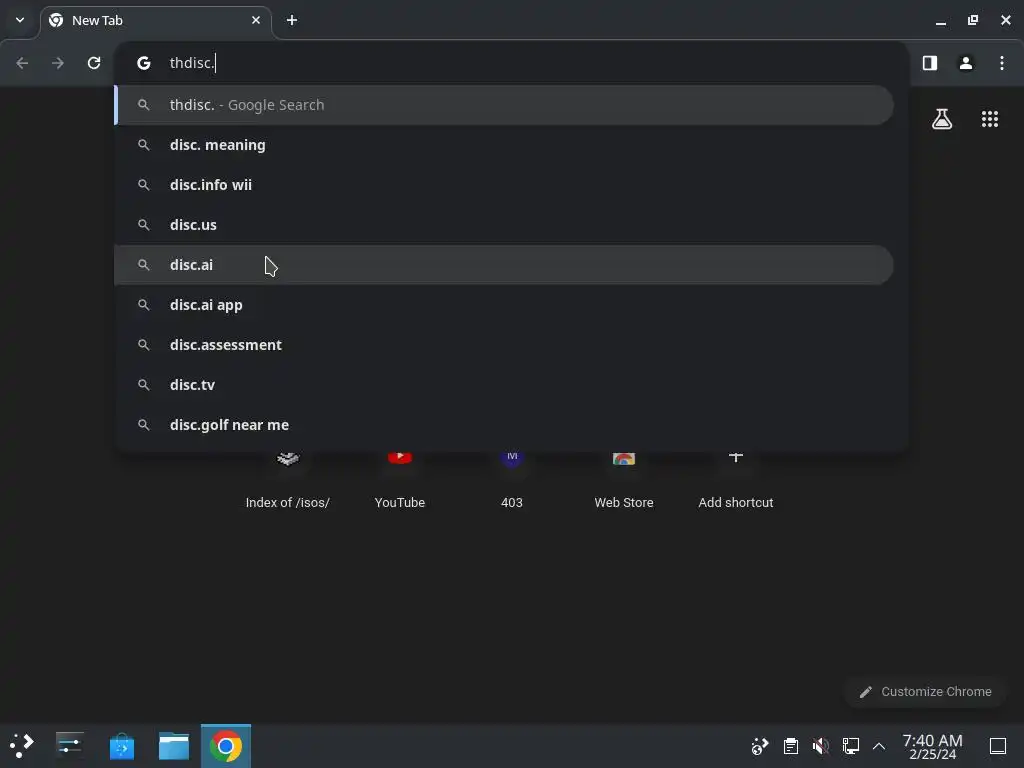
Task: Select 'disc. meaning' suggestion
Action: click(x=504, y=145)
